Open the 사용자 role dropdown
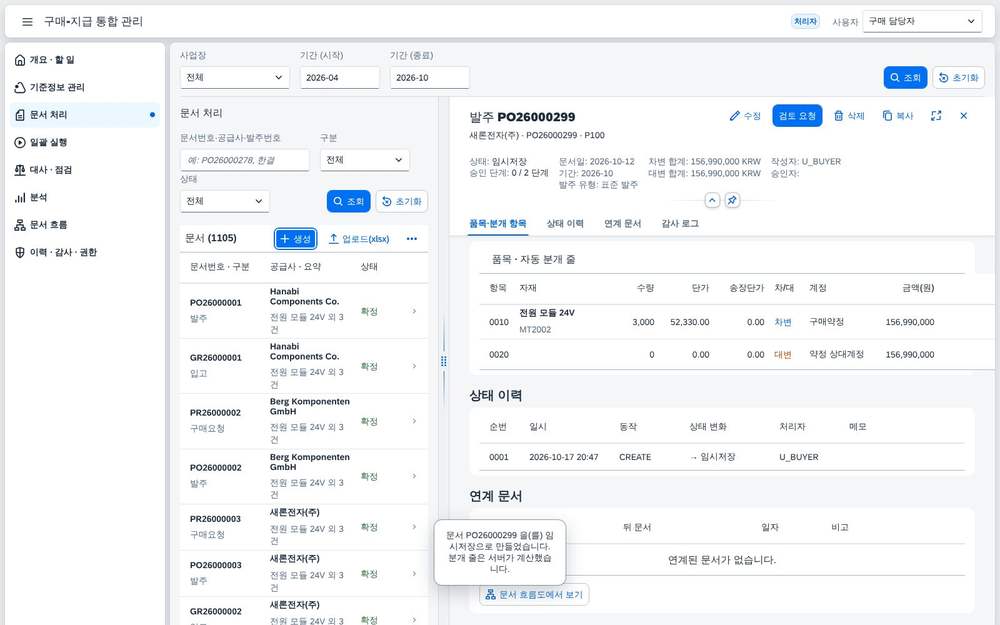This screenshot has width=1000, height=625. [x=922, y=21]
